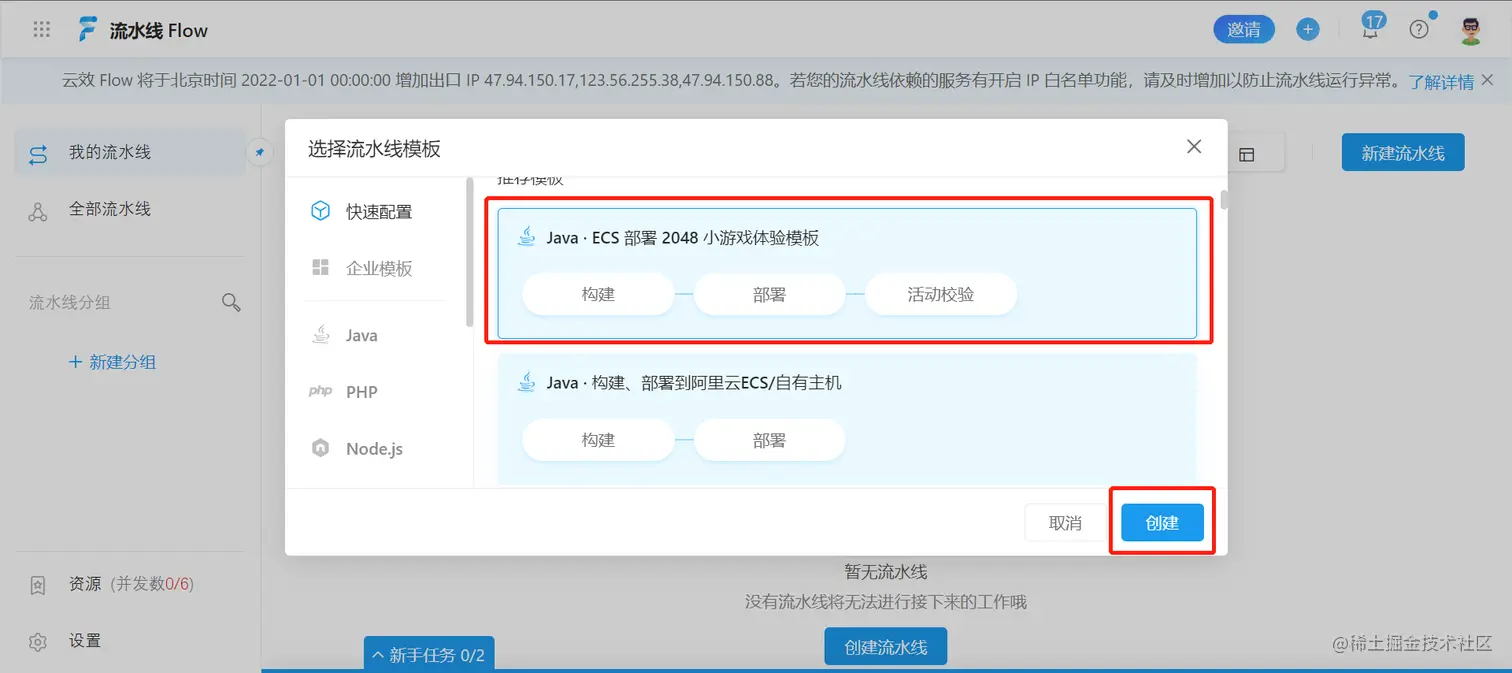This screenshot has height=673, width=1512.
Task: Click 部署 stage in 阿里云ECS template
Action: tap(769, 440)
